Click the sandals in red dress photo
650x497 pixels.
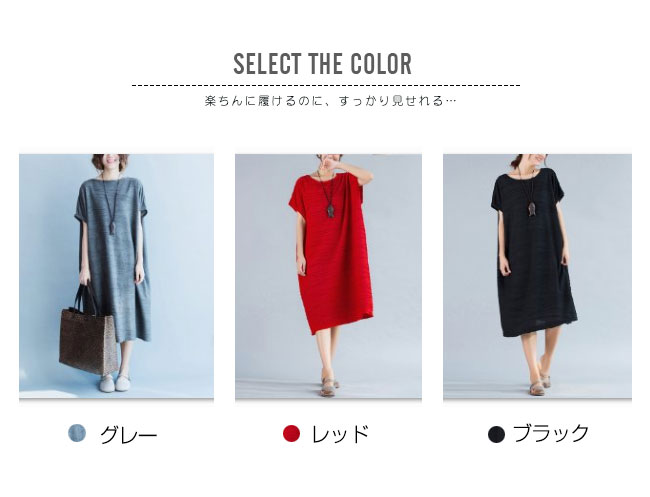pos(329,386)
